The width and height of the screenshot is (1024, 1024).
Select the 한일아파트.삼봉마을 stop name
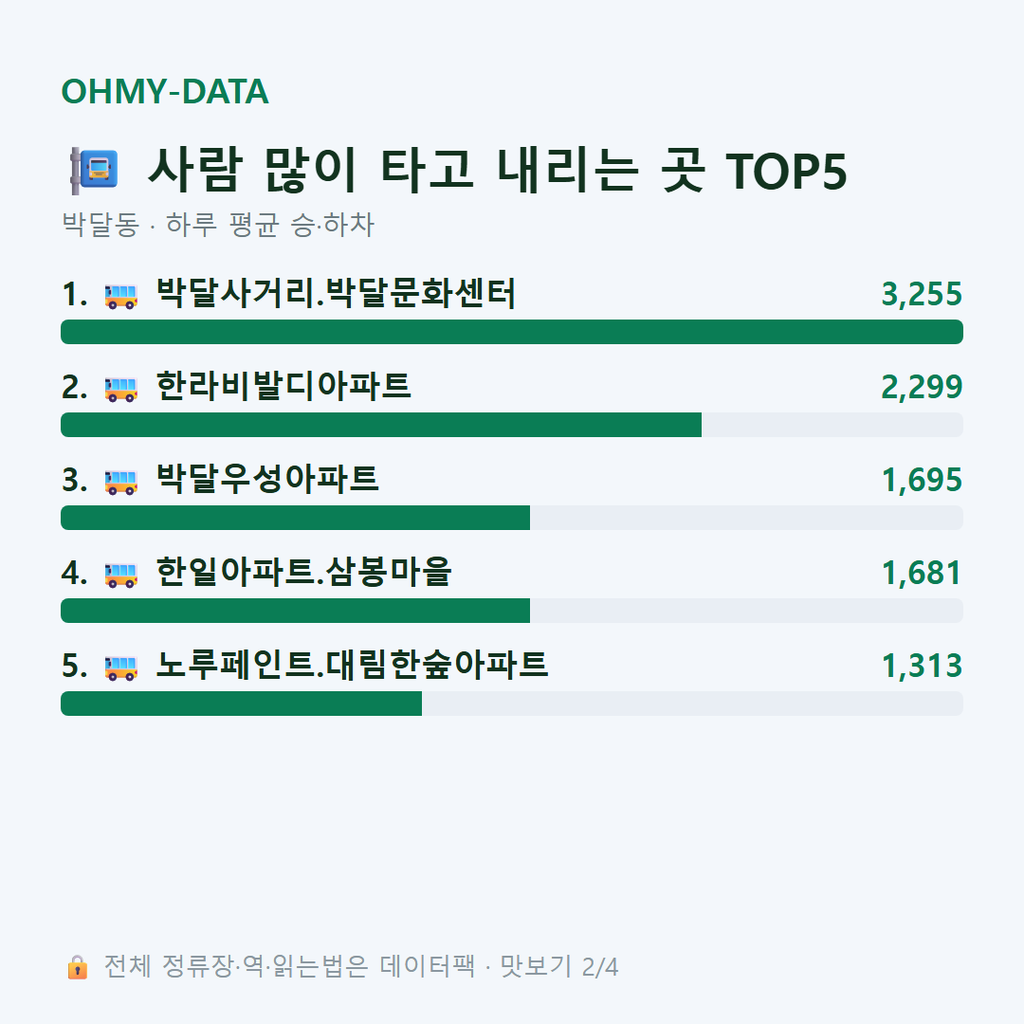pos(304,572)
